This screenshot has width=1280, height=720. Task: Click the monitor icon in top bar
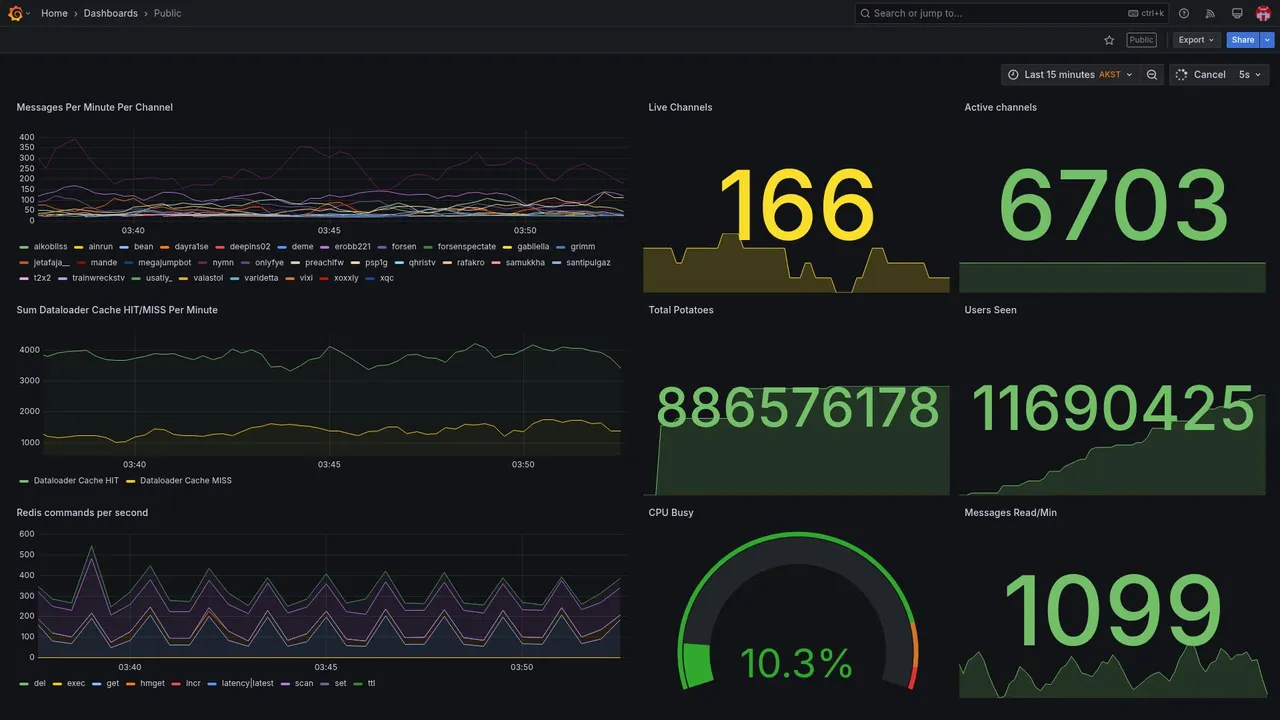pos(1237,13)
